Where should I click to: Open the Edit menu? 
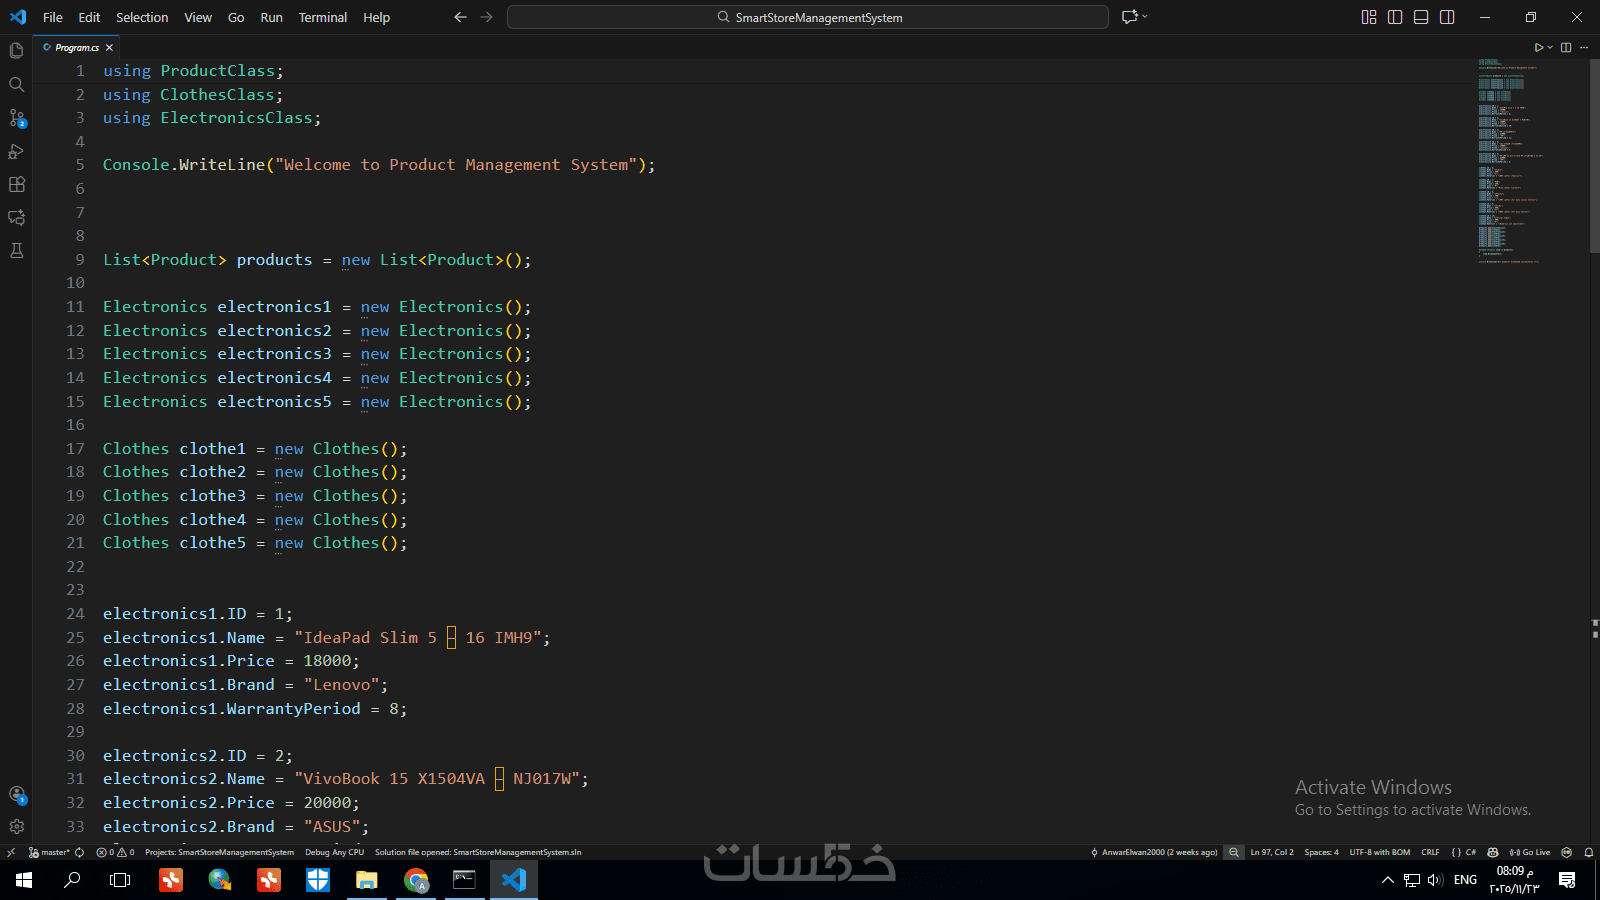(x=89, y=17)
